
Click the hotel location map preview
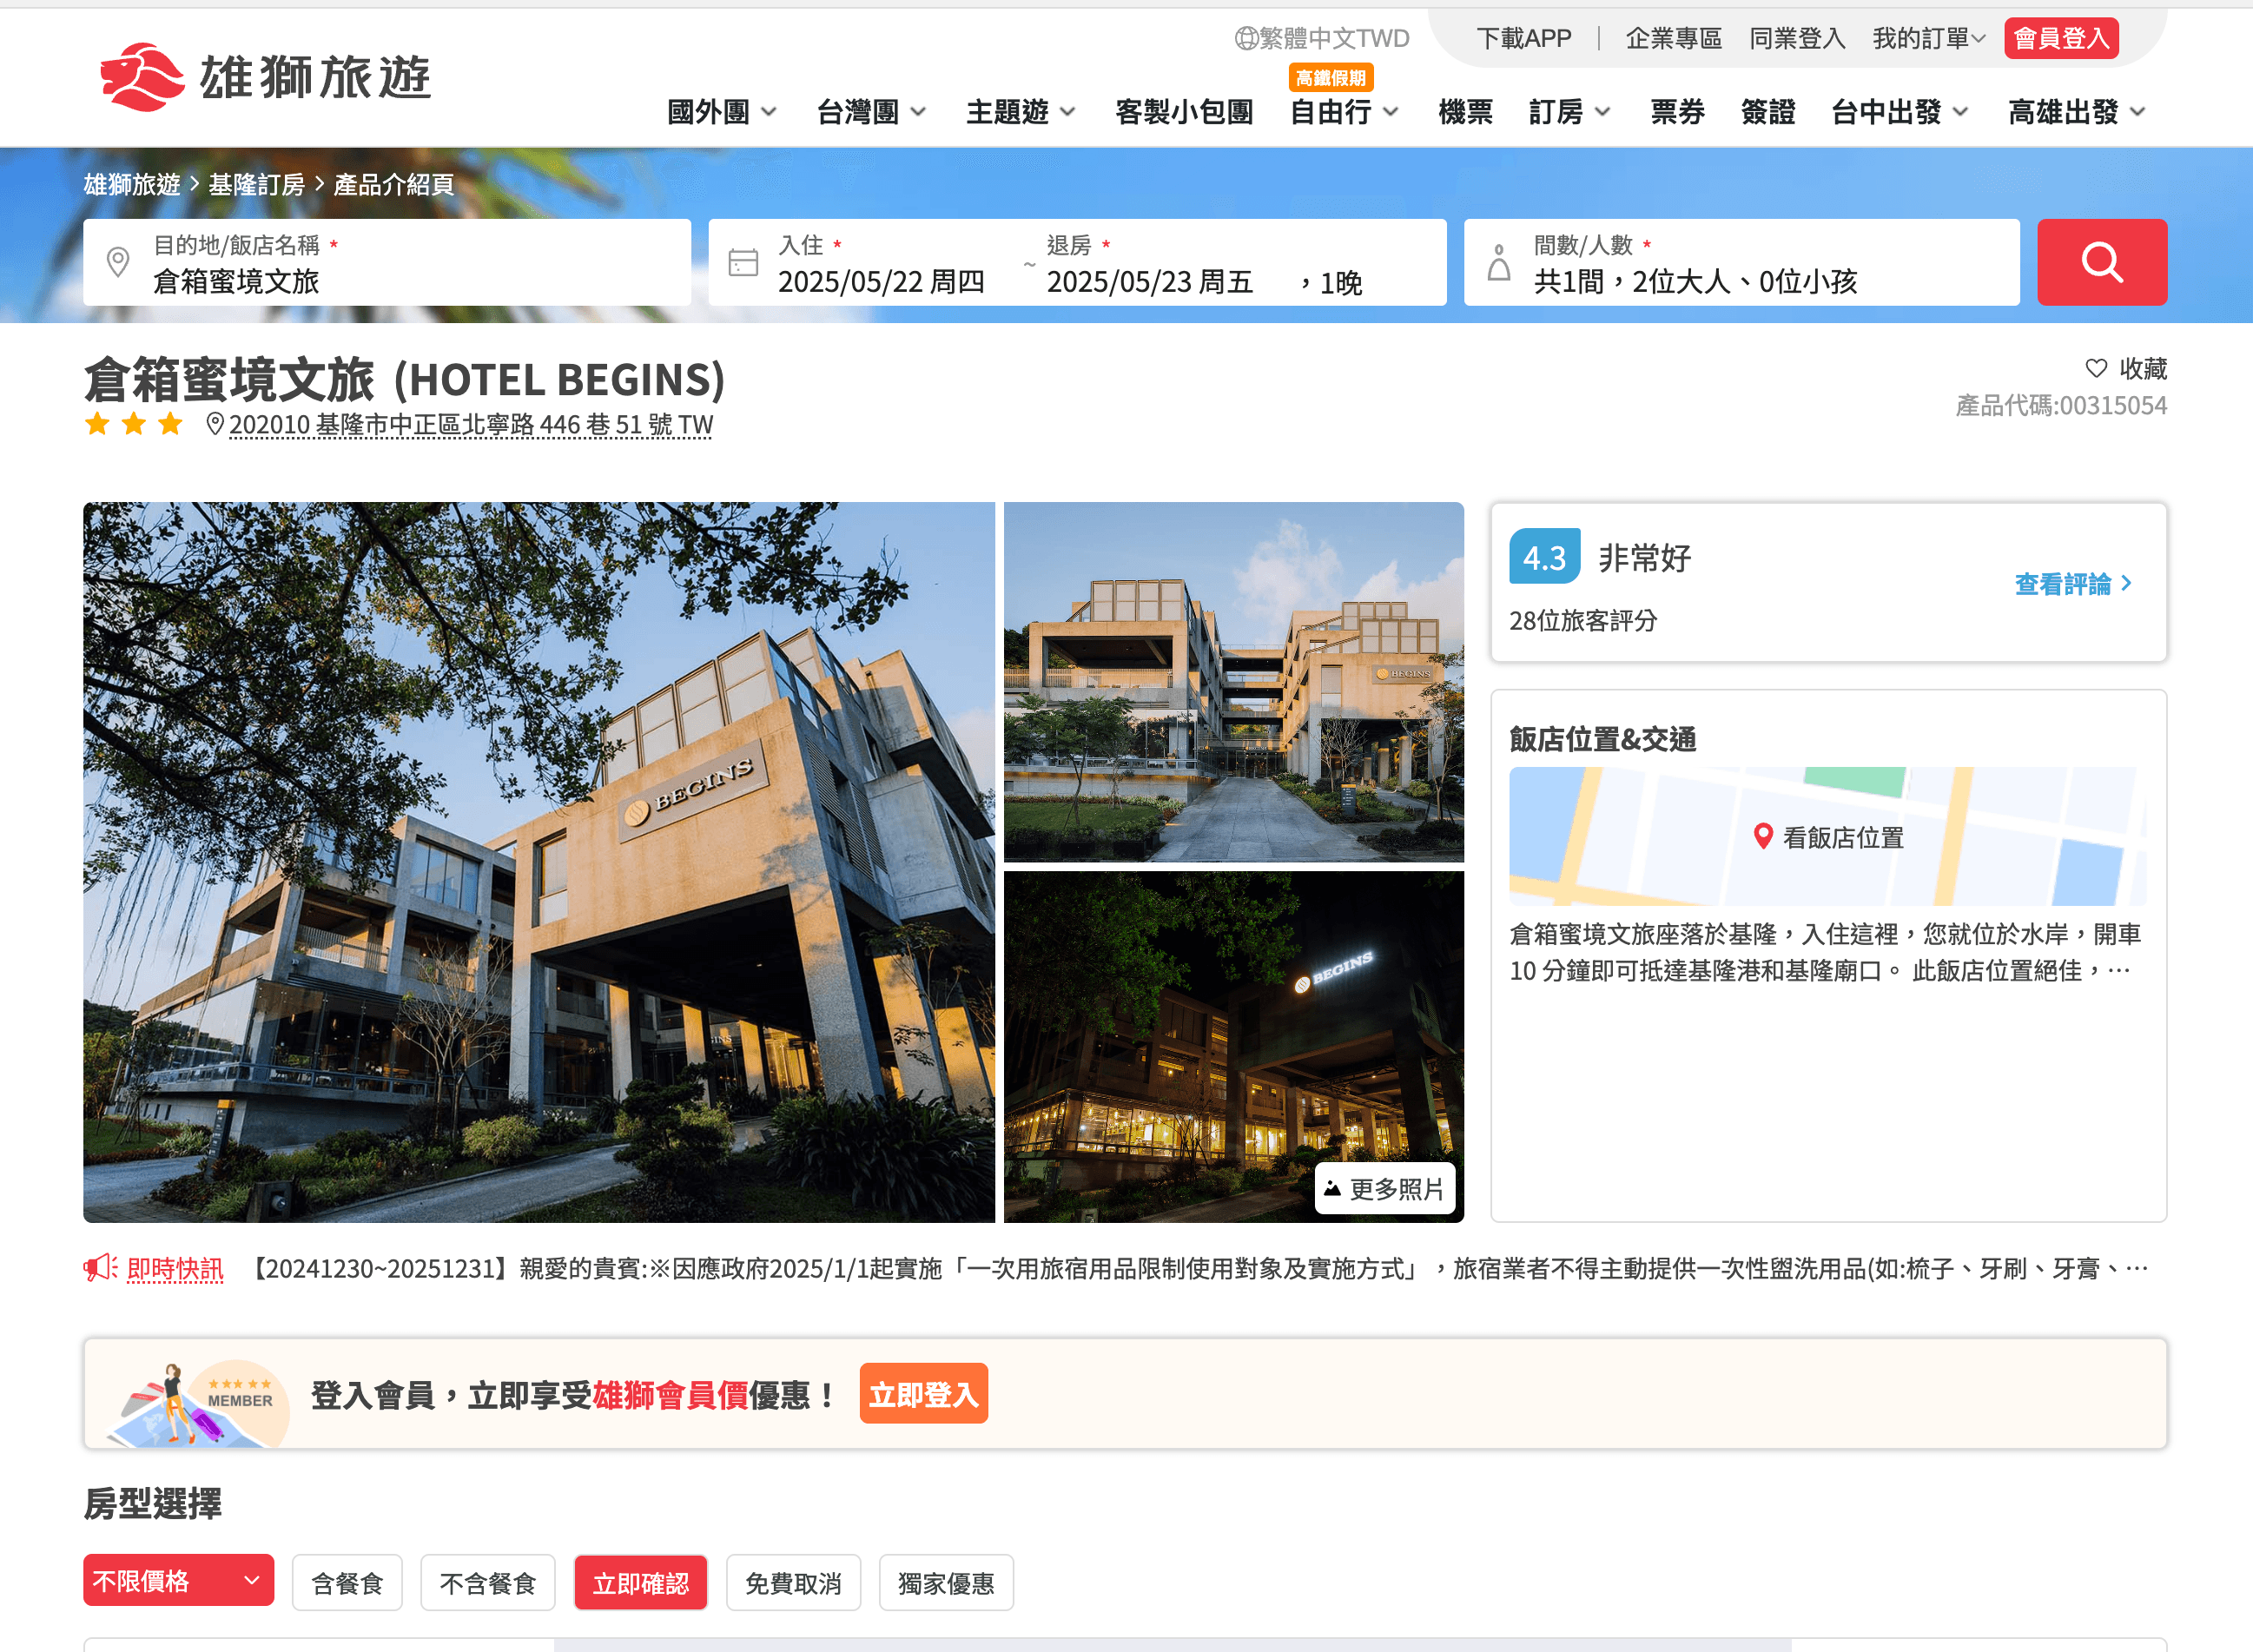[x=1827, y=836]
